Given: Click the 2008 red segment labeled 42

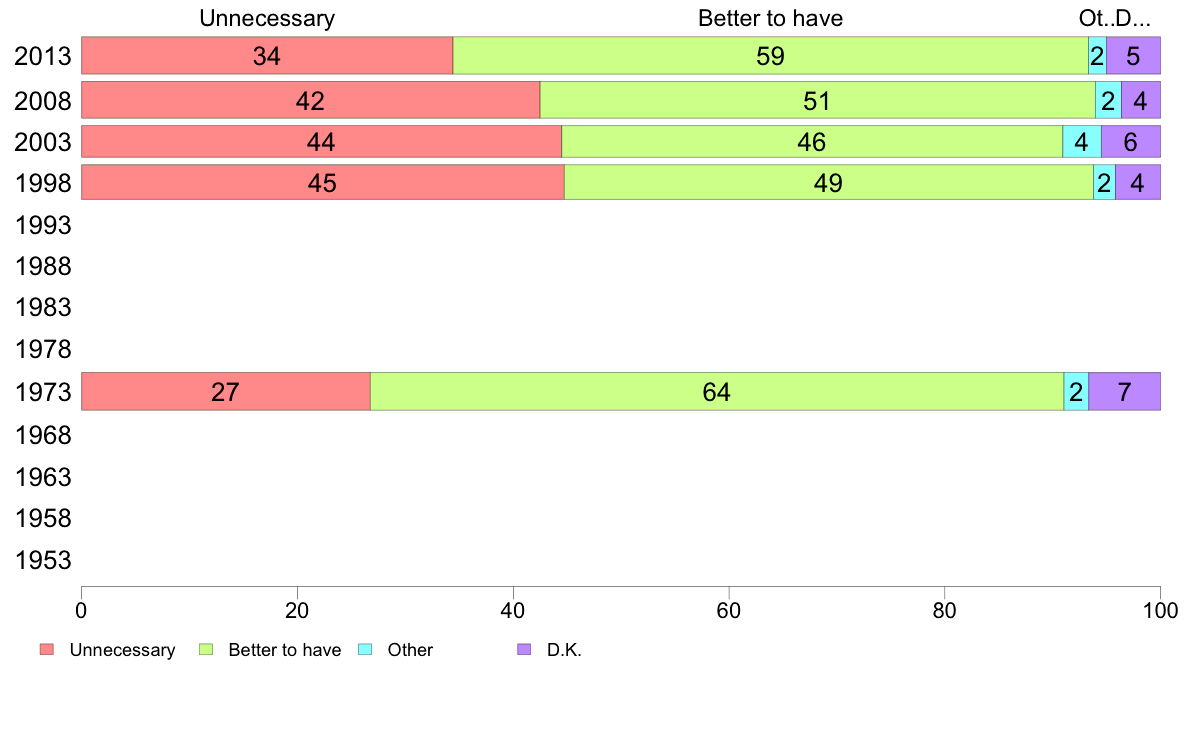Looking at the screenshot, I should click(311, 100).
